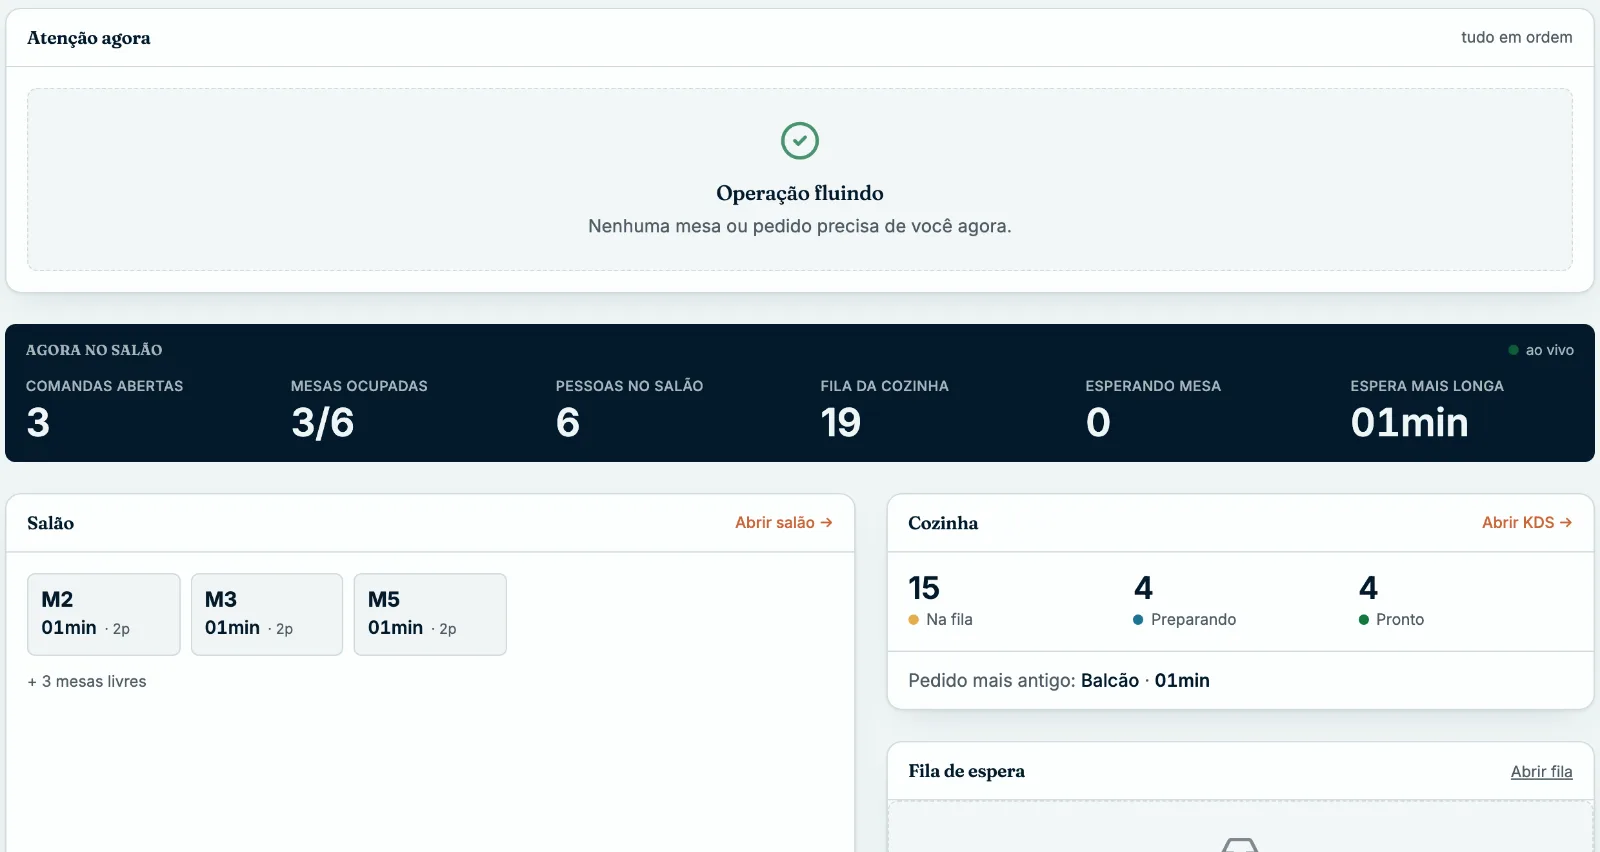Image resolution: width=1600 pixels, height=852 pixels.
Task: Click the 'Comandas abertas' stat
Action: (x=105, y=409)
